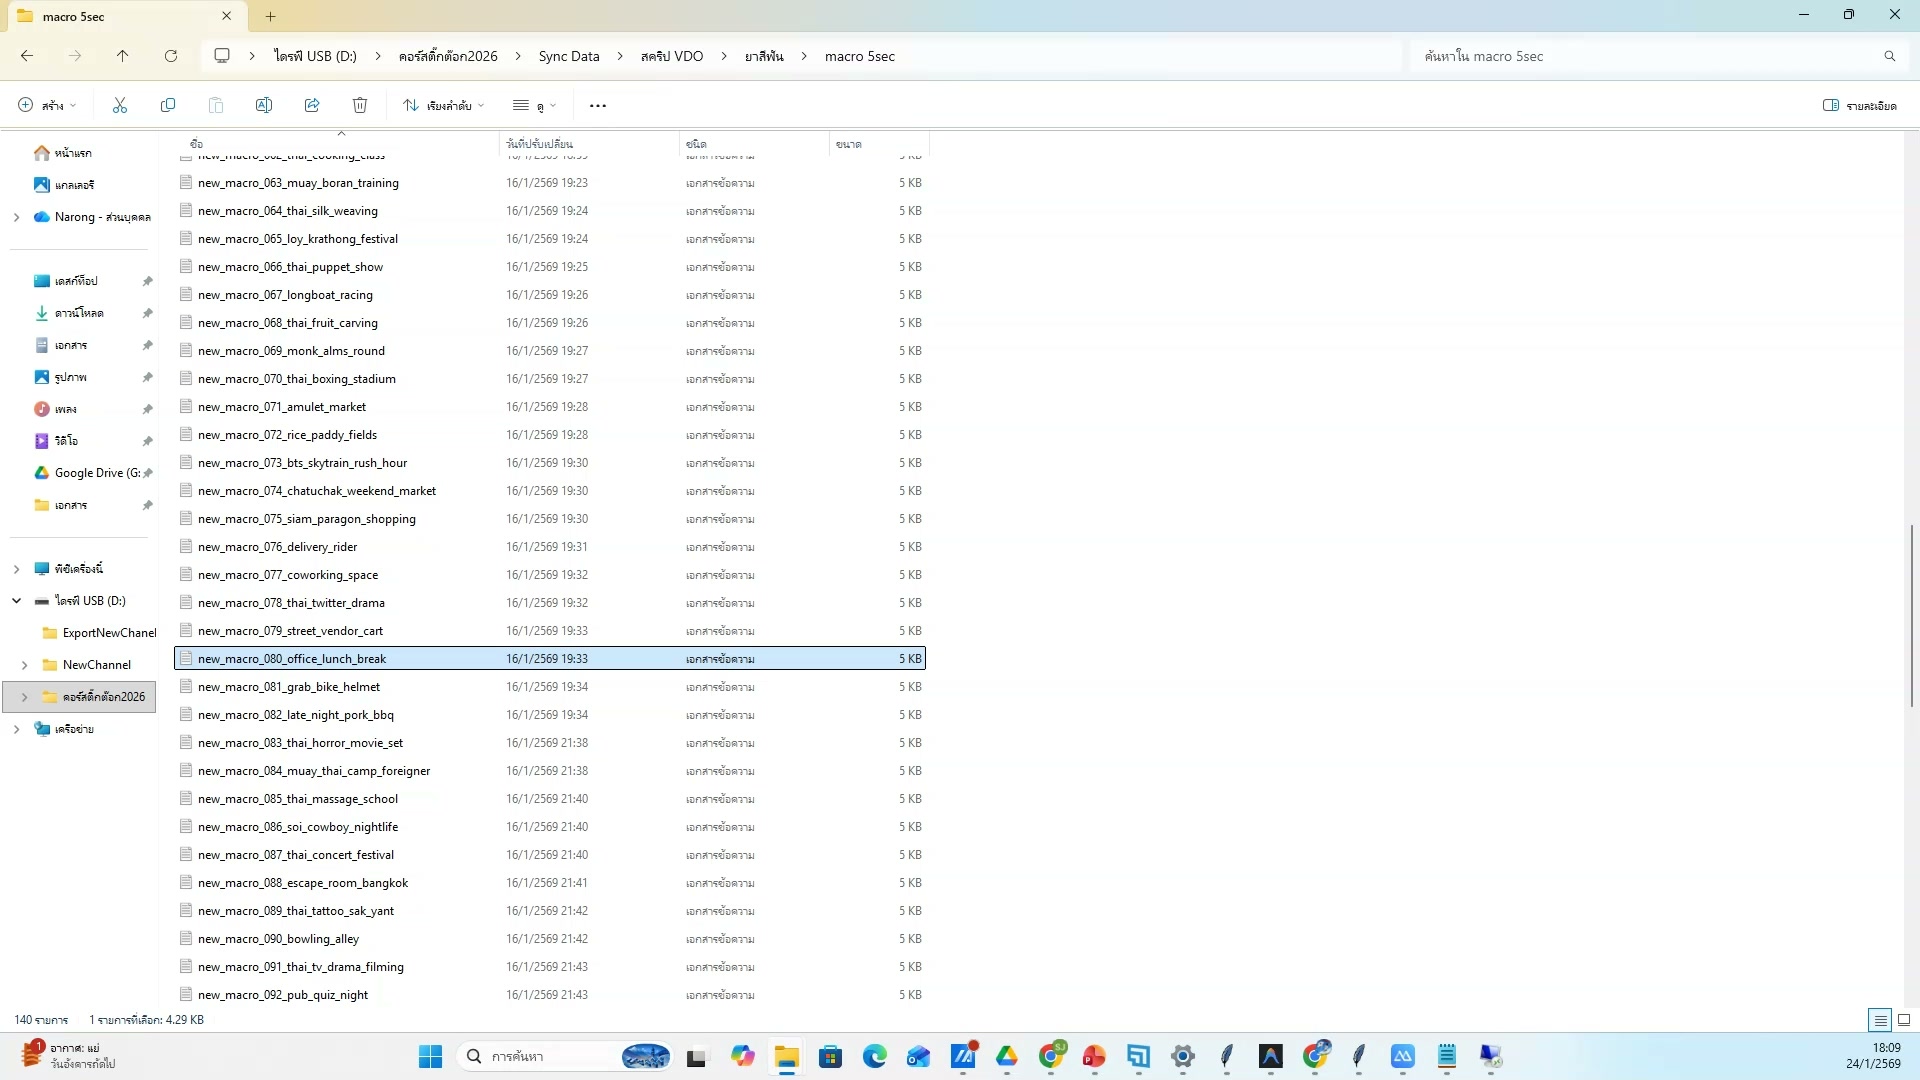1920x1080 pixels.
Task: Add a new tab with plus button
Action: click(x=270, y=16)
